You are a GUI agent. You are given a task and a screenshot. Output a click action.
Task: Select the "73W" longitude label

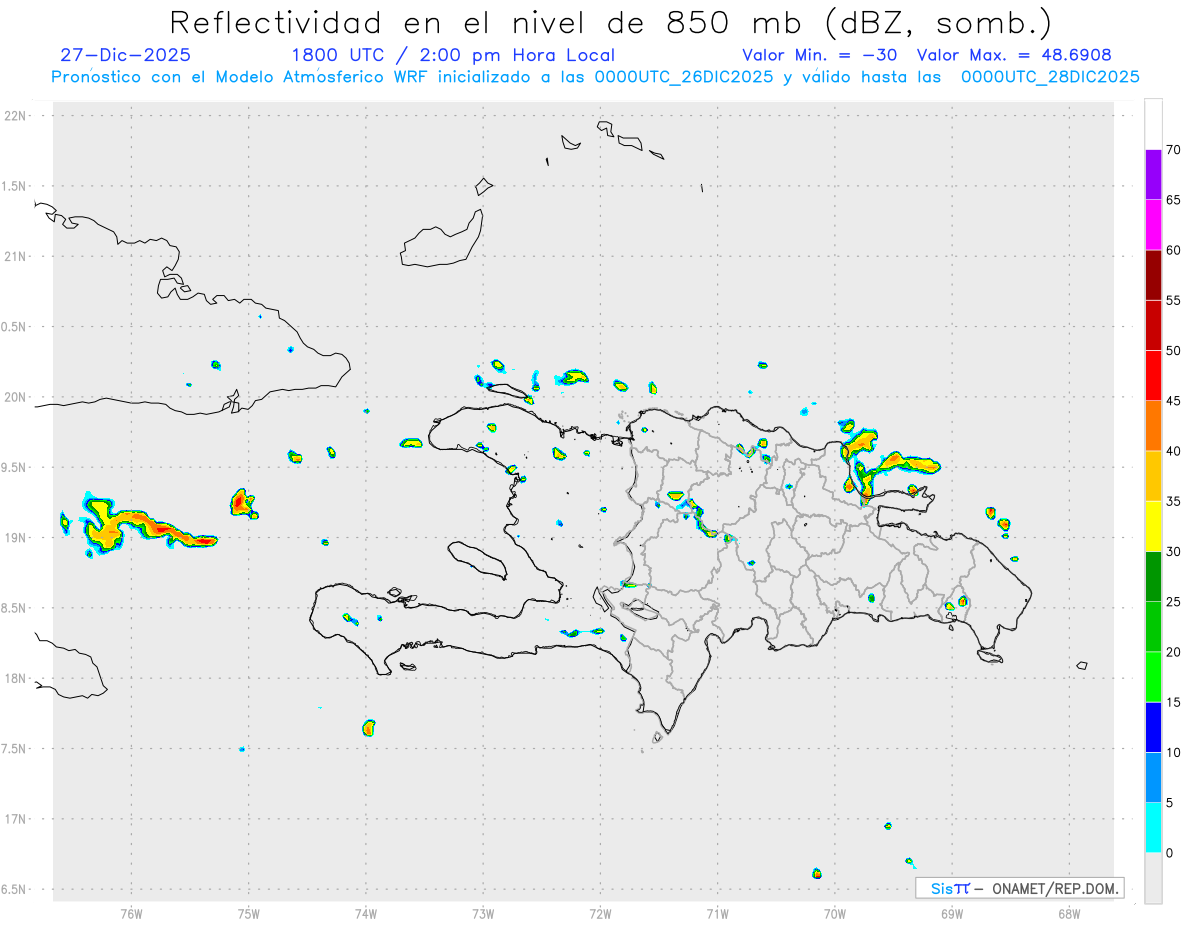483,913
